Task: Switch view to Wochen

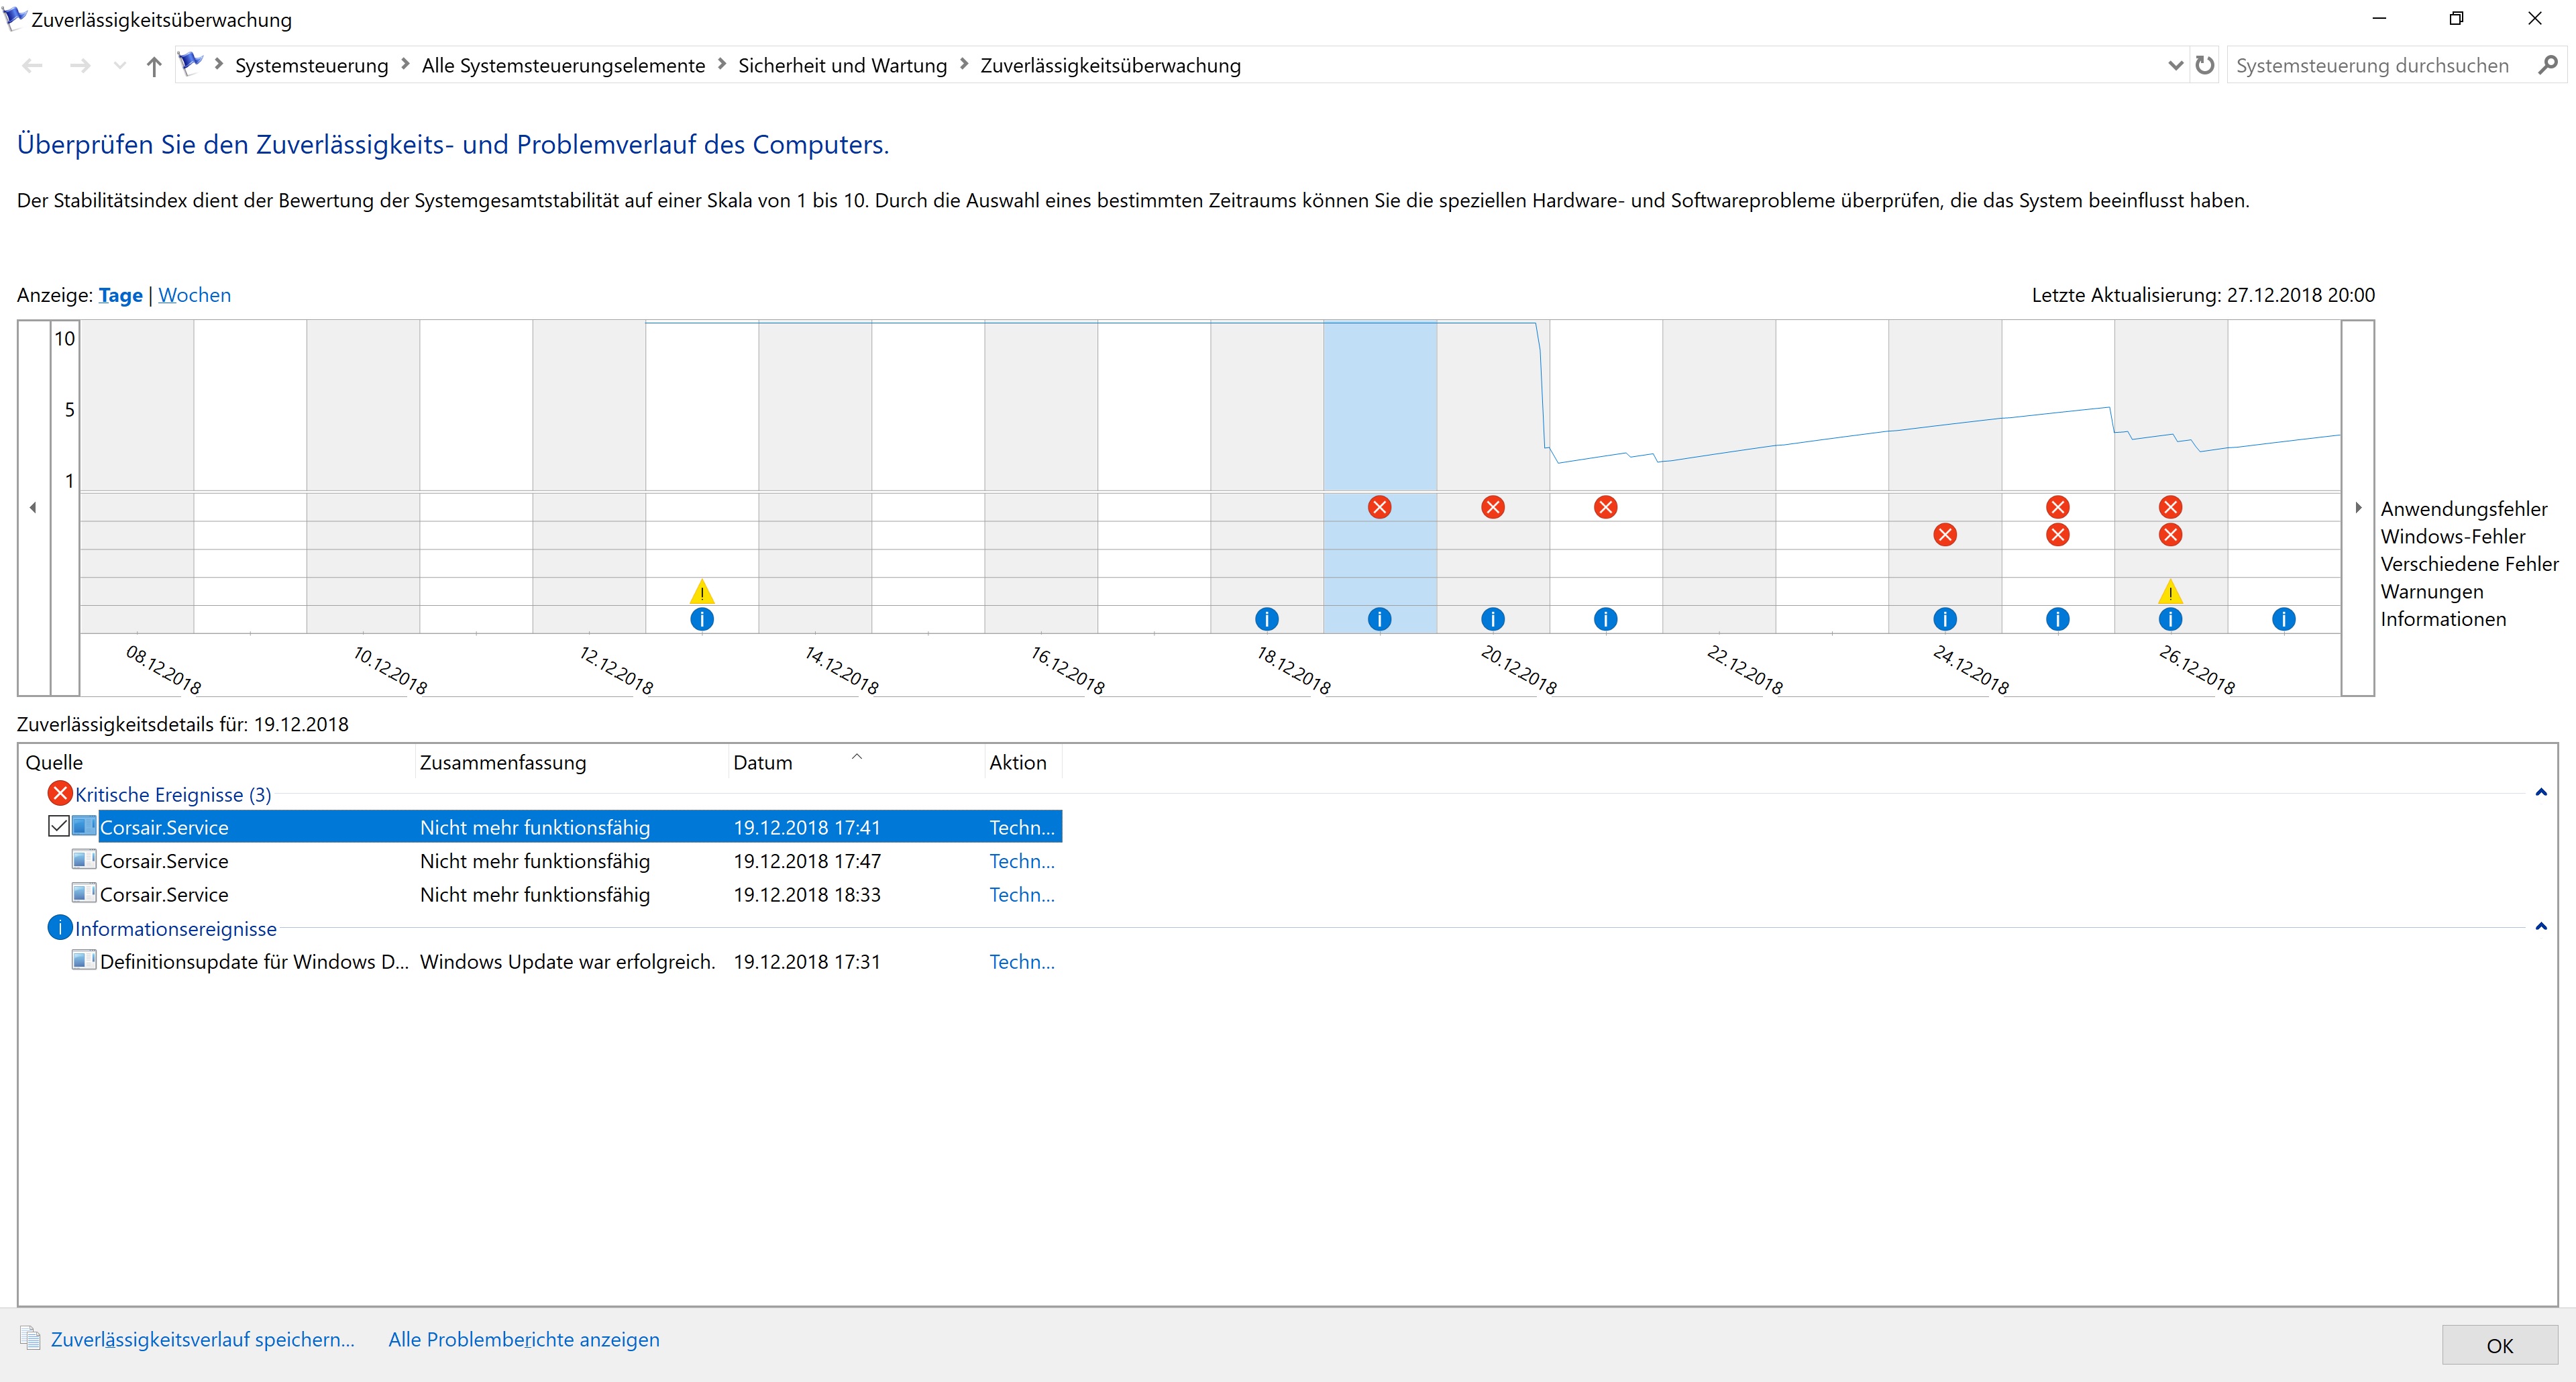Action: [x=194, y=295]
